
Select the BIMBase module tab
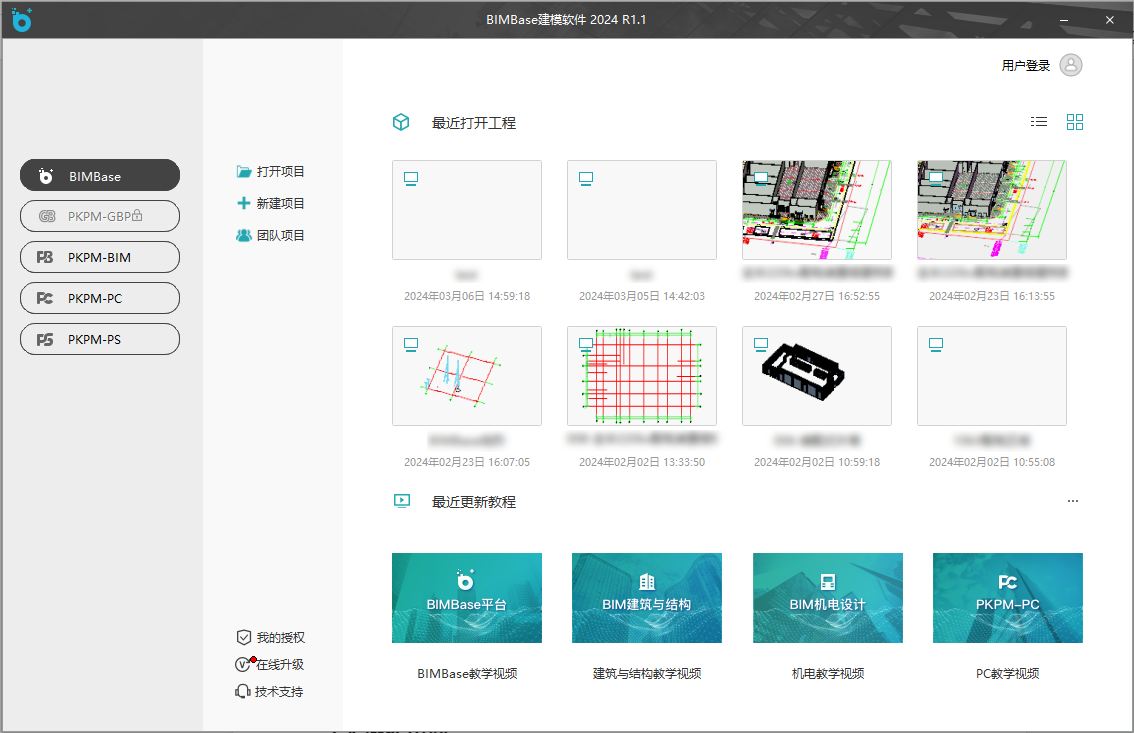coord(100,176)
